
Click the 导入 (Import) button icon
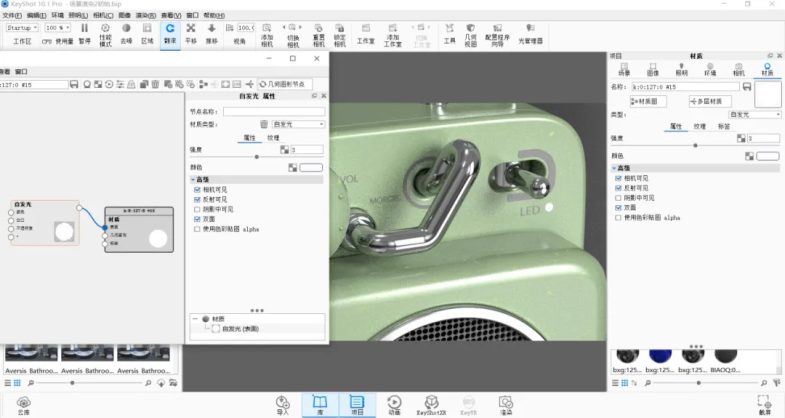point(282,401)
